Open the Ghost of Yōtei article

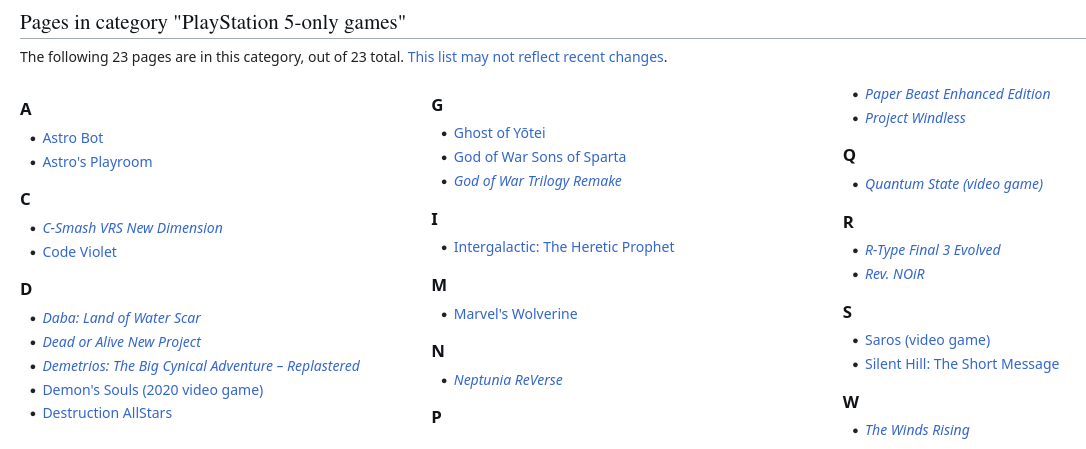click(x=499, y=133)
